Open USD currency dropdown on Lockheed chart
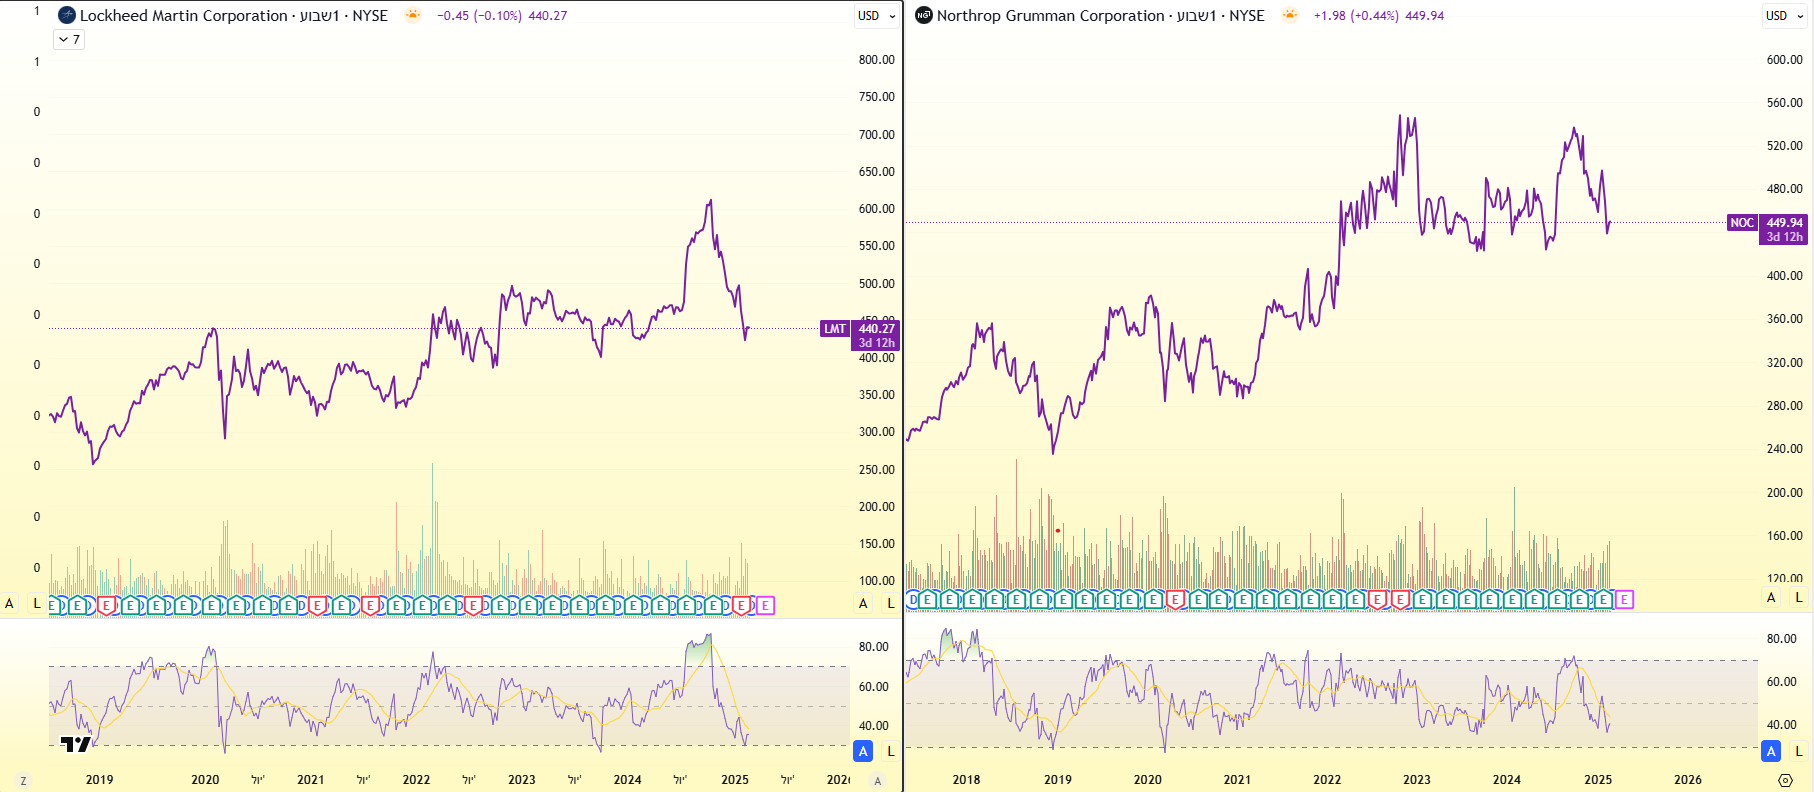Viewport: 1814px width, 792px height. [x=876, y=16]
